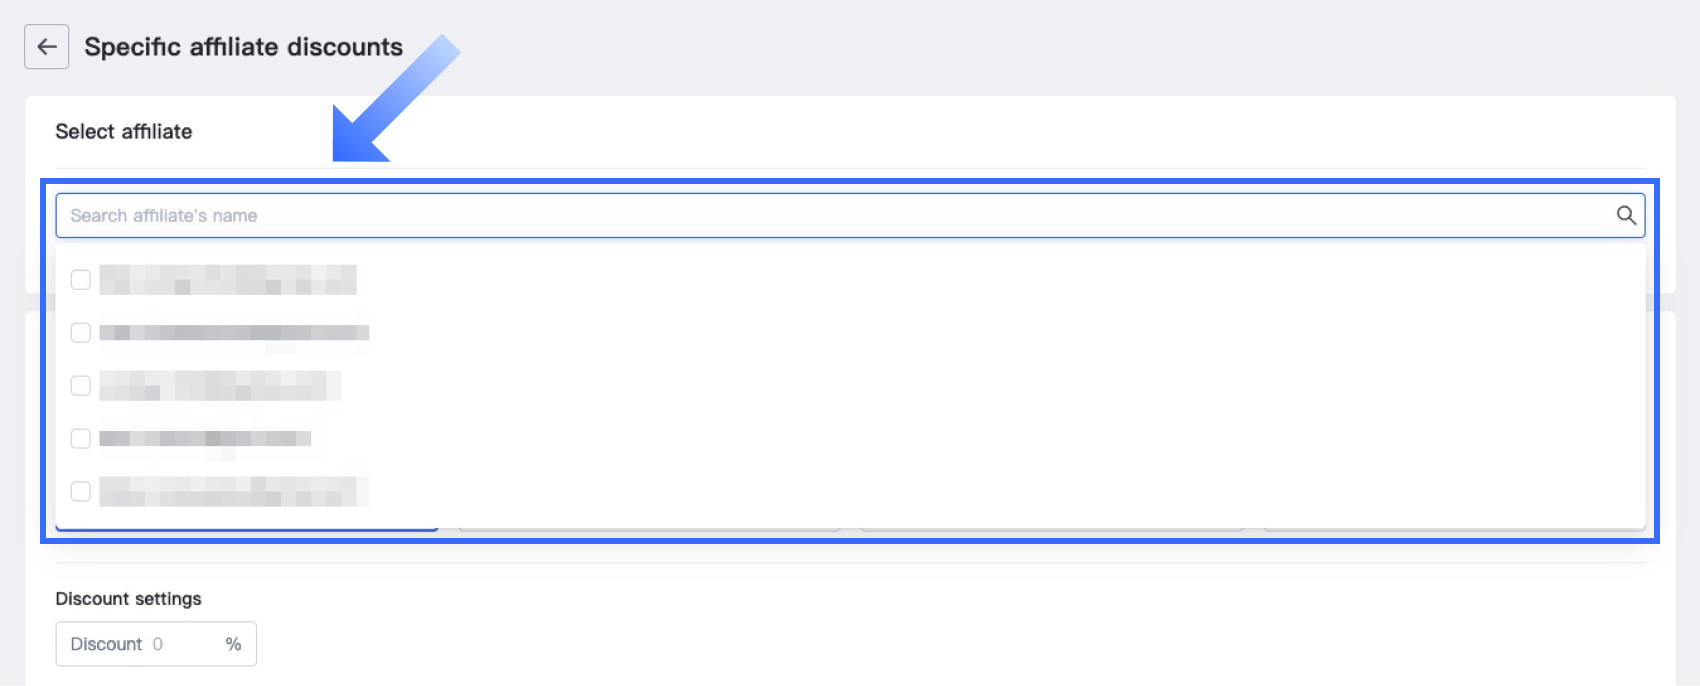Enable the third affiliate checkbox
The height and width of the screenshot is (686, 1700).
pyautogui.click(x=81, y=386)
